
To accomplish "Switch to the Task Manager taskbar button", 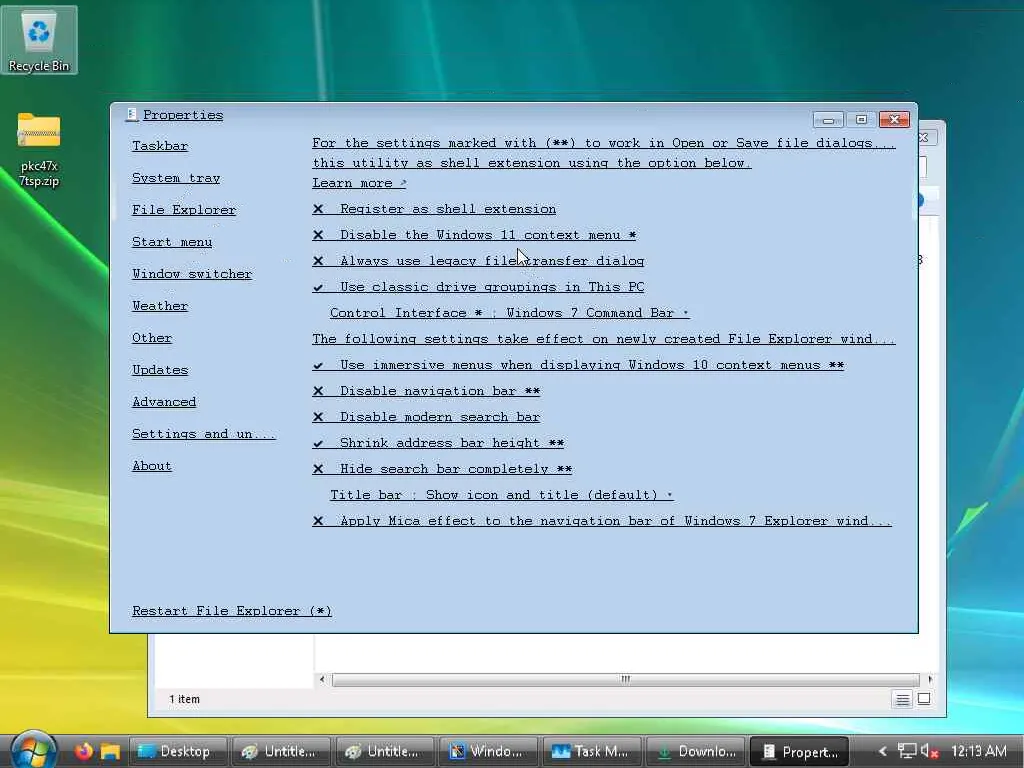I will click(591, 752).
